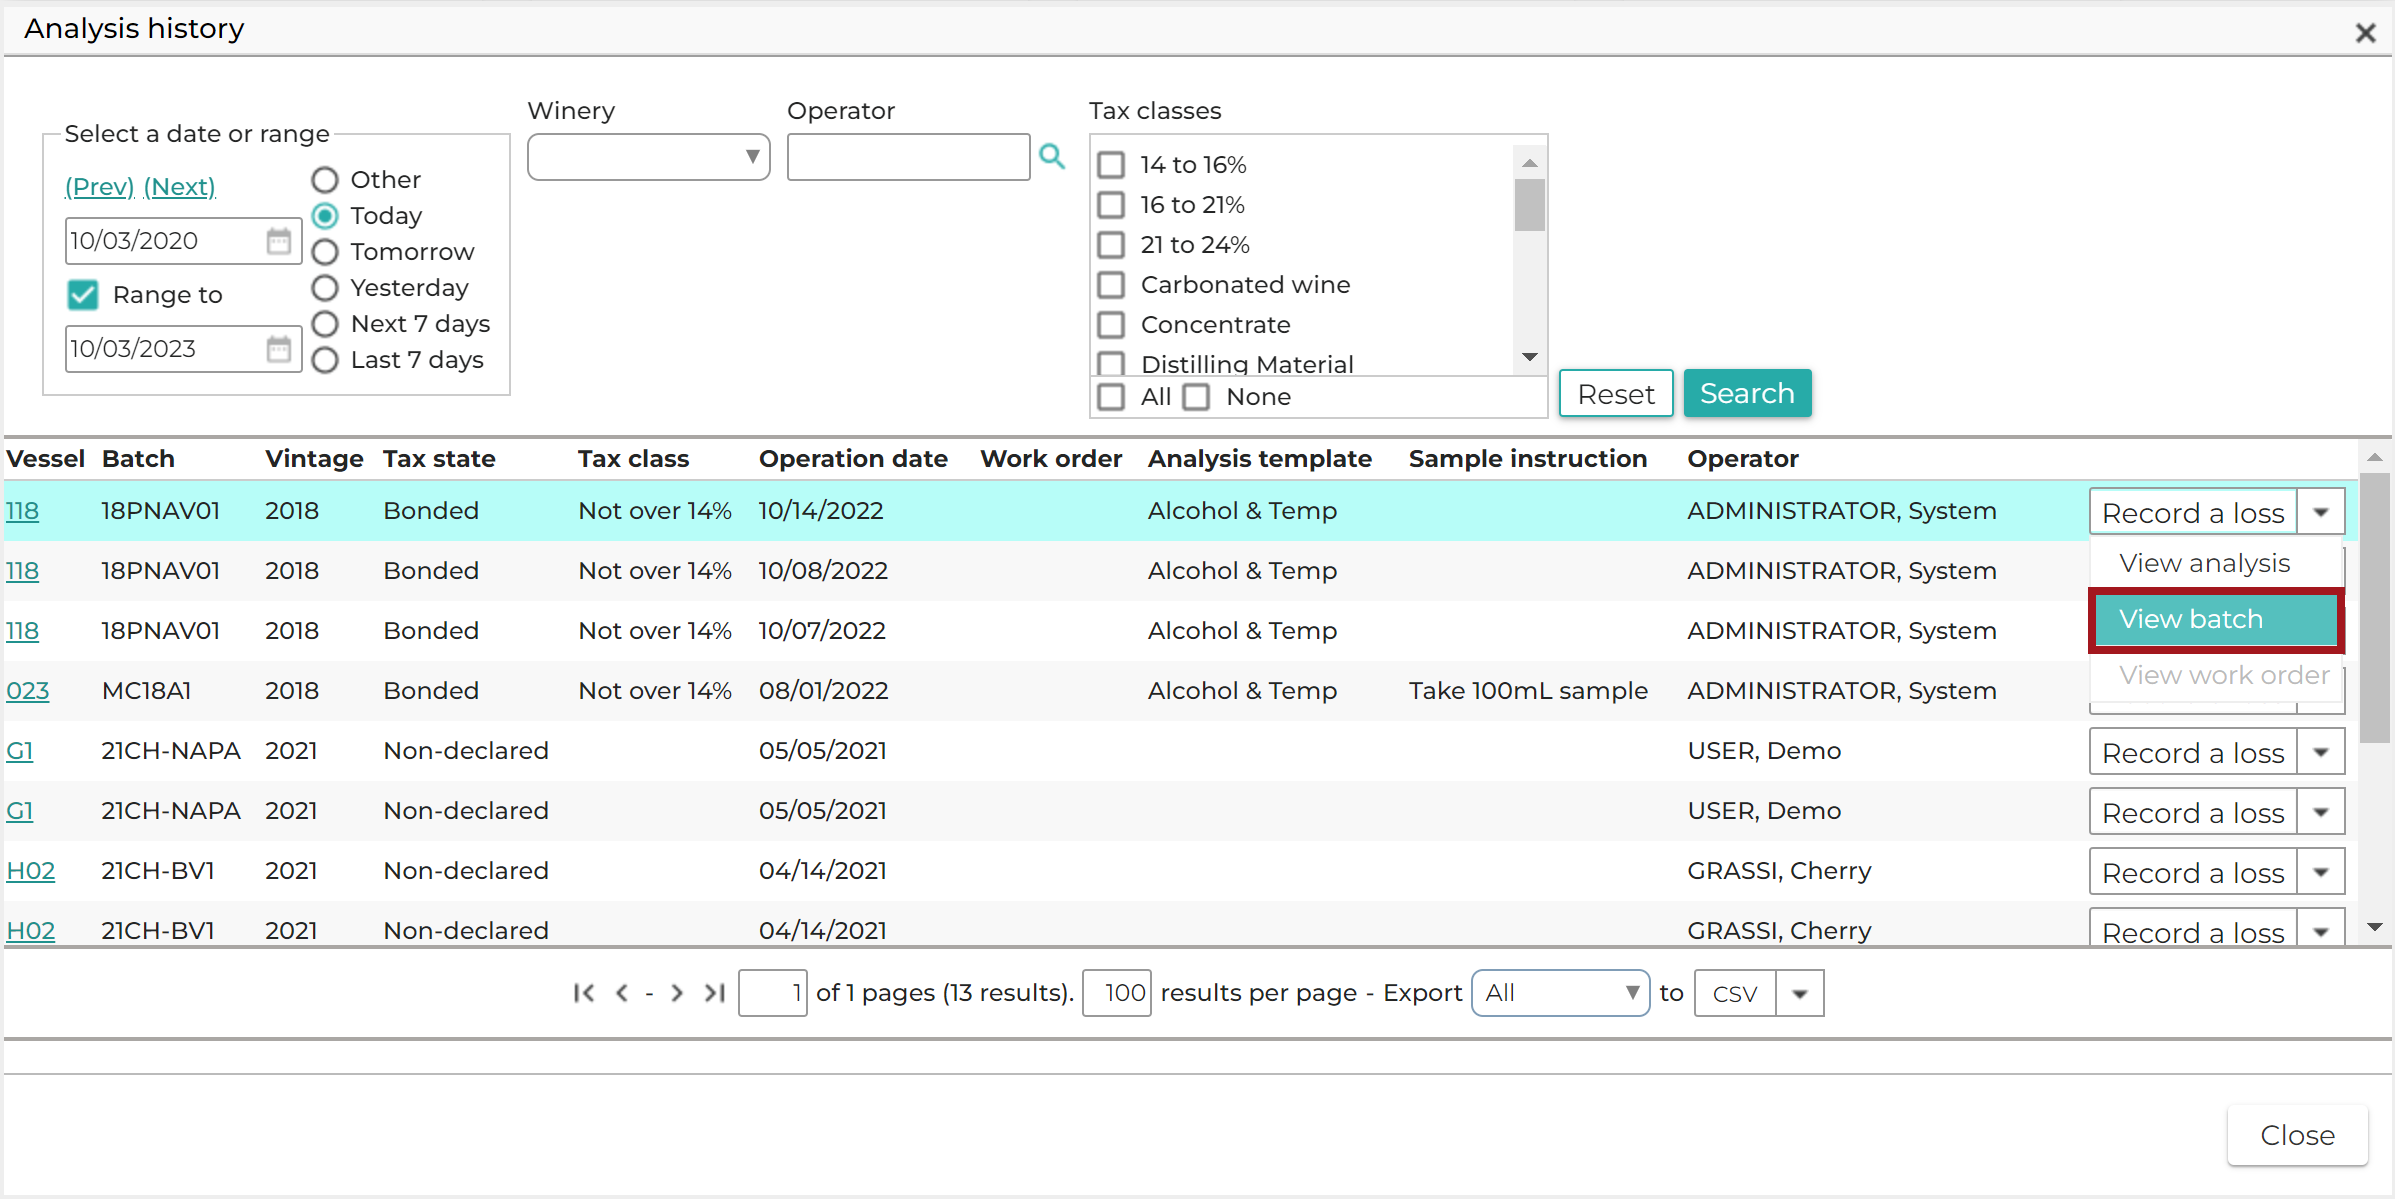The height and width of the screenshot is (1199, 2395).
Task: Click the Take 100mL sample instruction cell
Action: pos(1528,691)
